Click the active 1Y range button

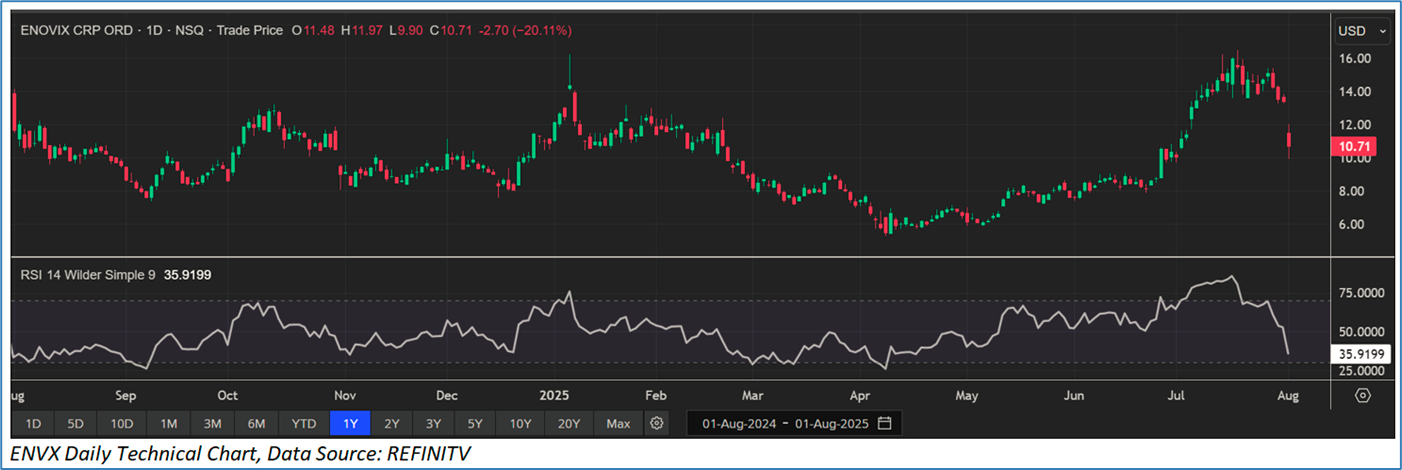351,424
